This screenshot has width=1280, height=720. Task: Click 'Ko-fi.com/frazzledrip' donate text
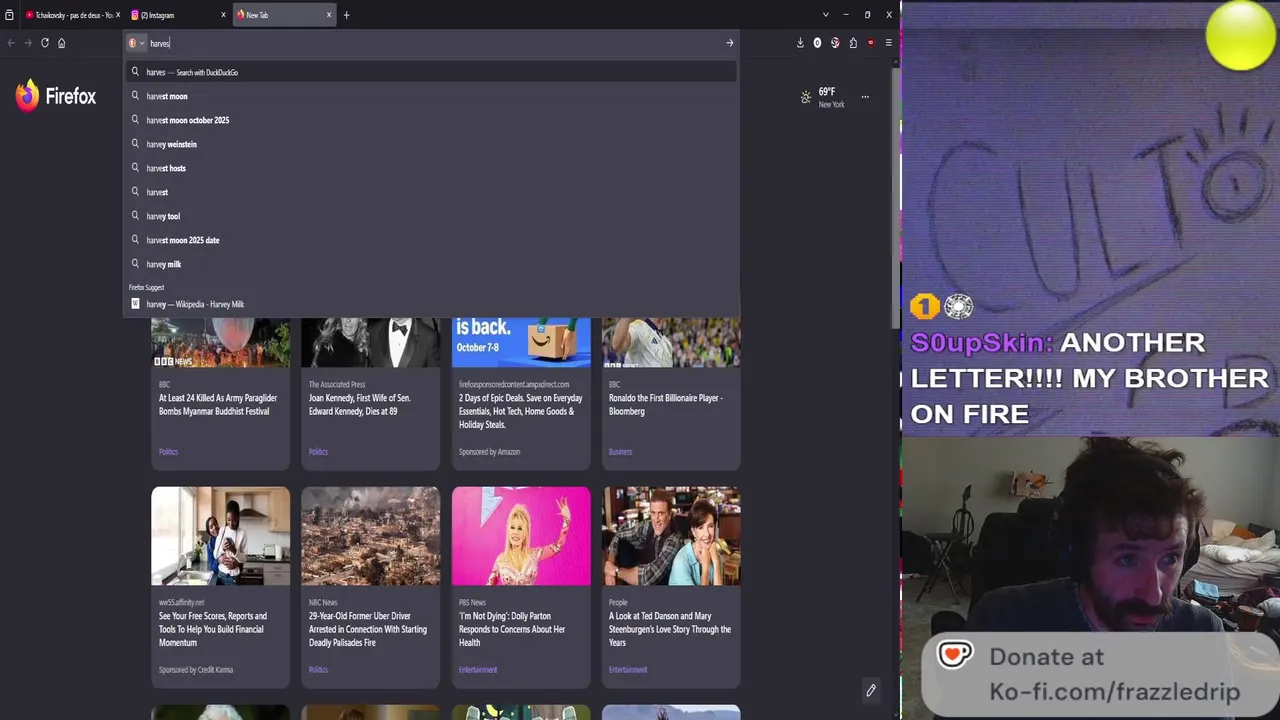tap(1114, 692)
